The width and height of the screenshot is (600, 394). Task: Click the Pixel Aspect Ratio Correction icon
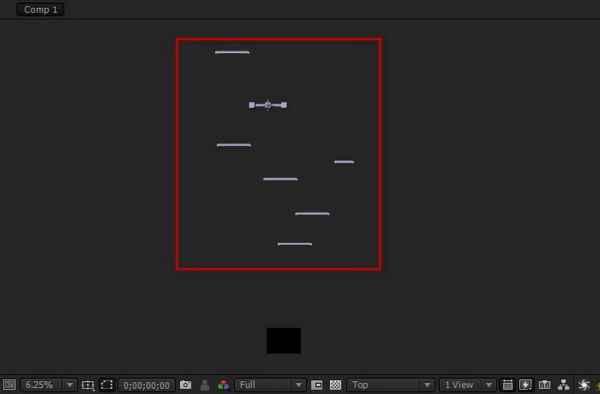click(x=507, y=384)
